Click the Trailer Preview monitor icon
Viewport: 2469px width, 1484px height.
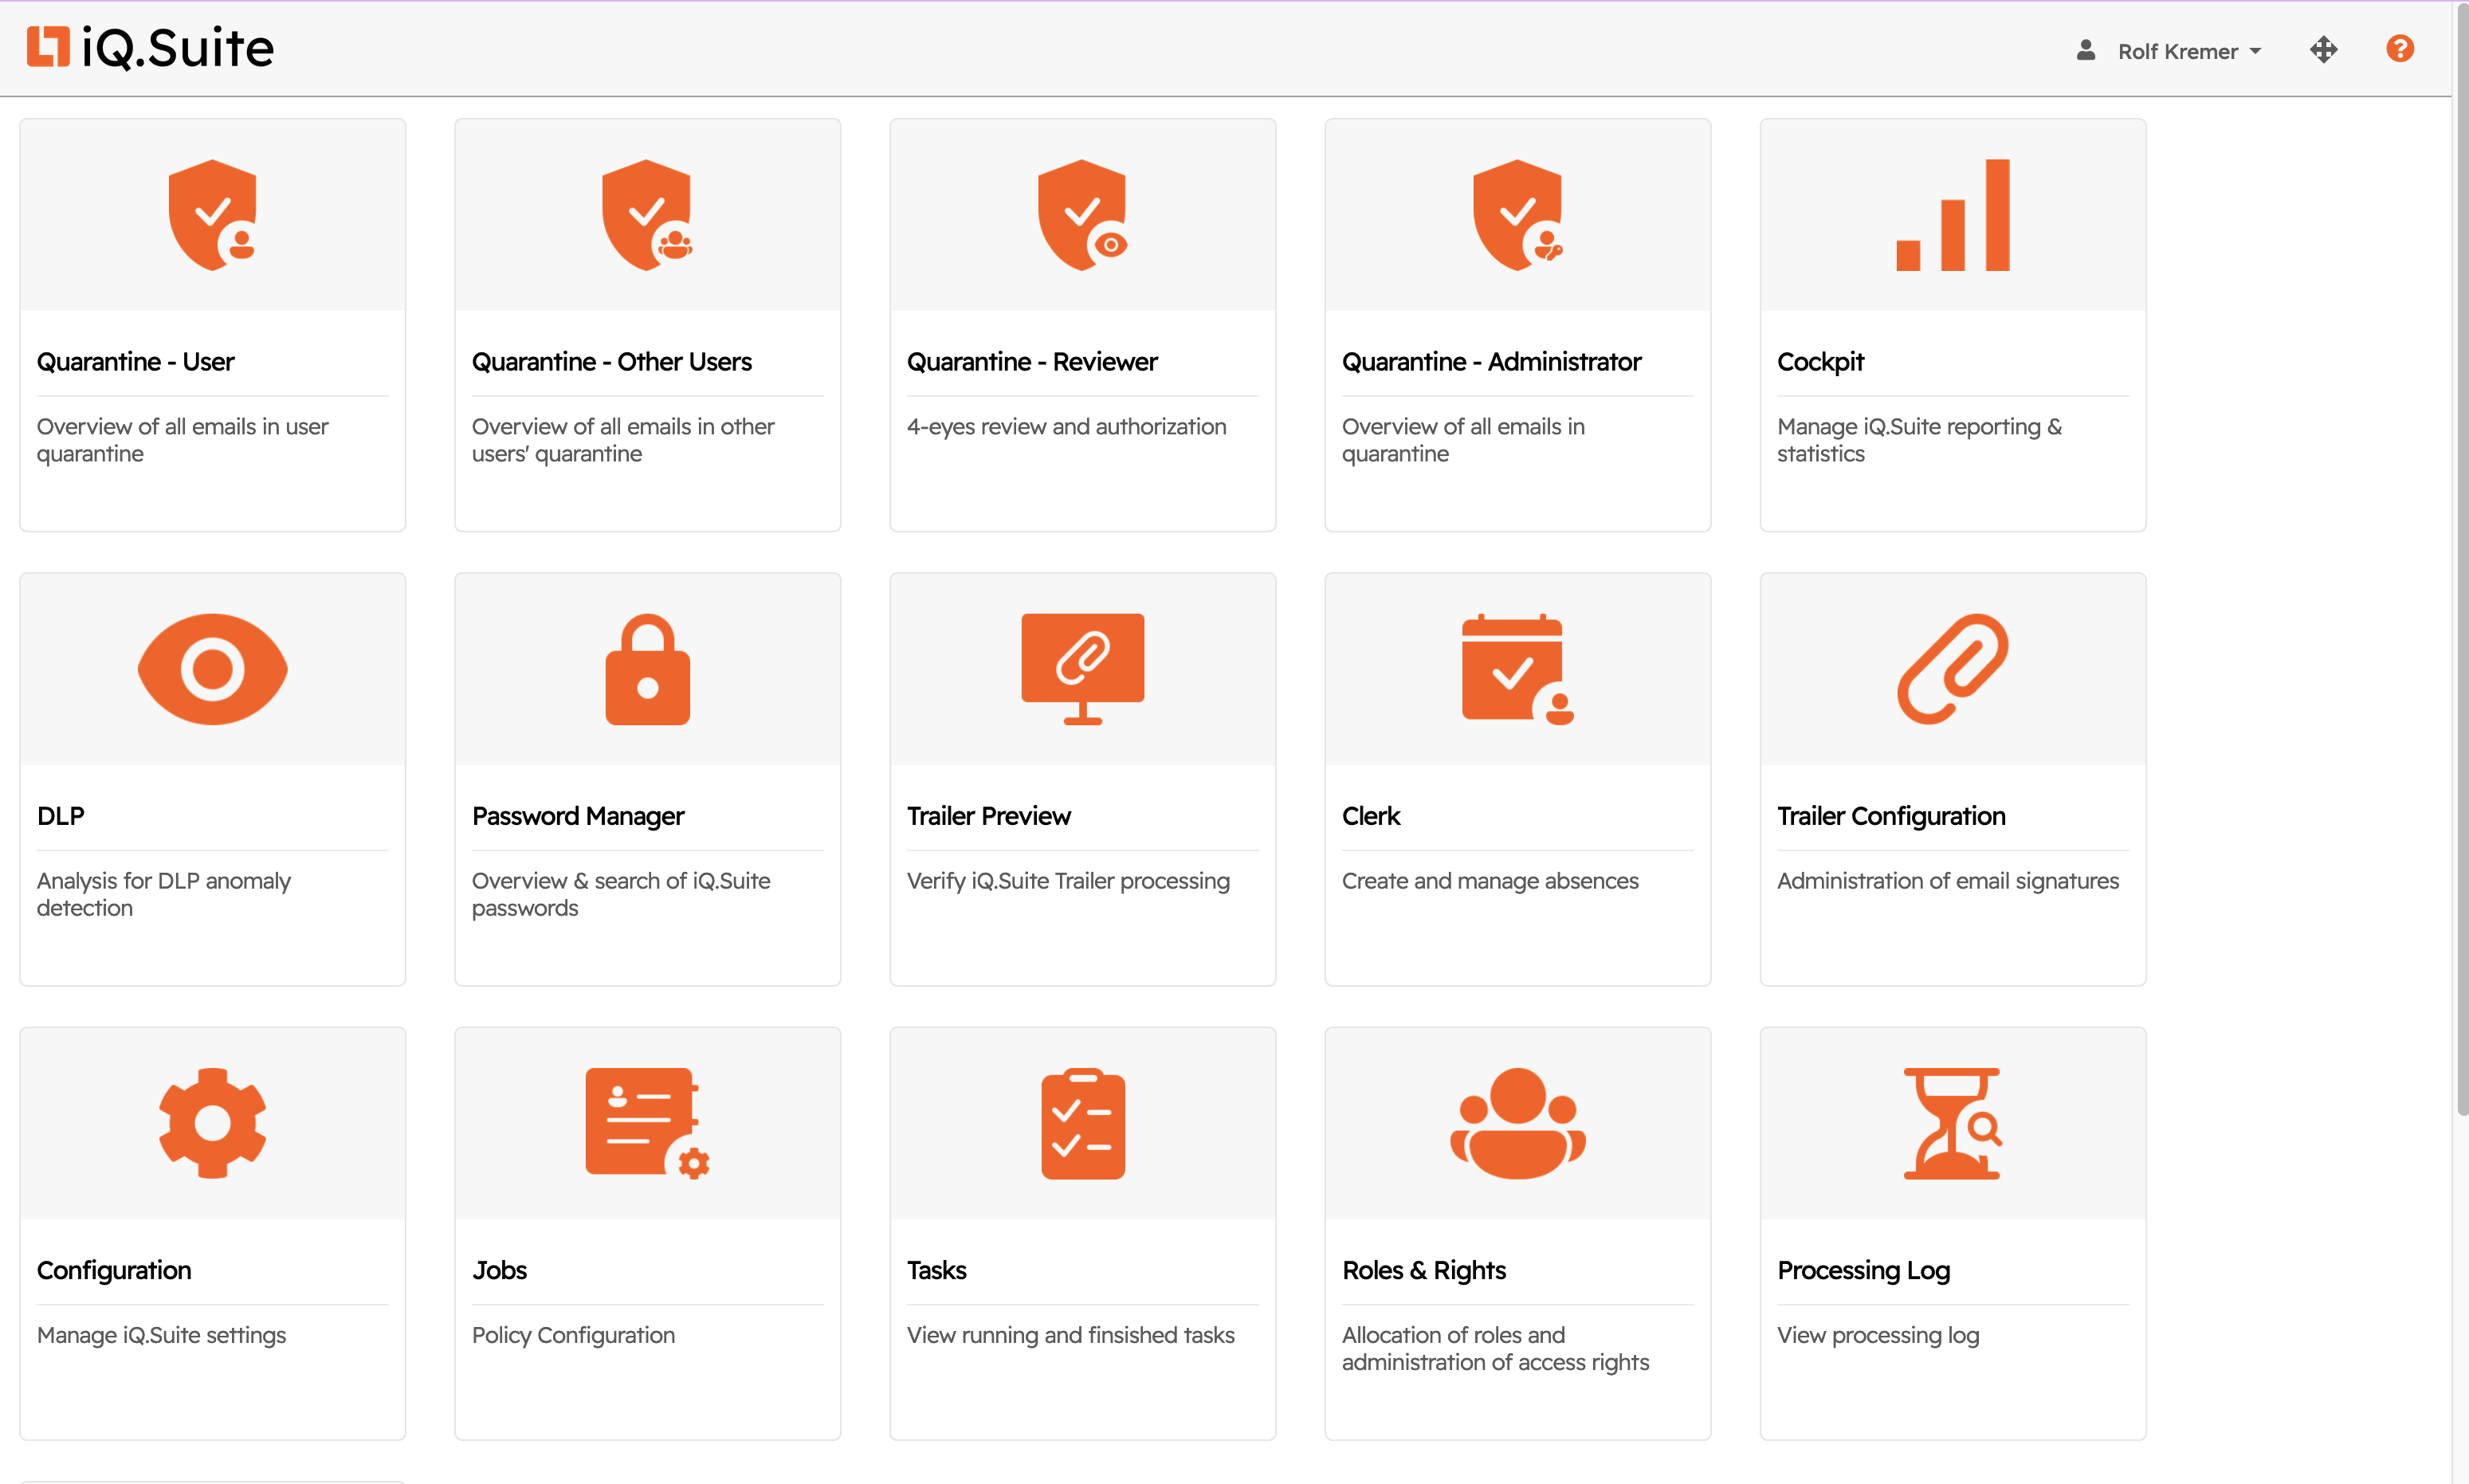1082,669
